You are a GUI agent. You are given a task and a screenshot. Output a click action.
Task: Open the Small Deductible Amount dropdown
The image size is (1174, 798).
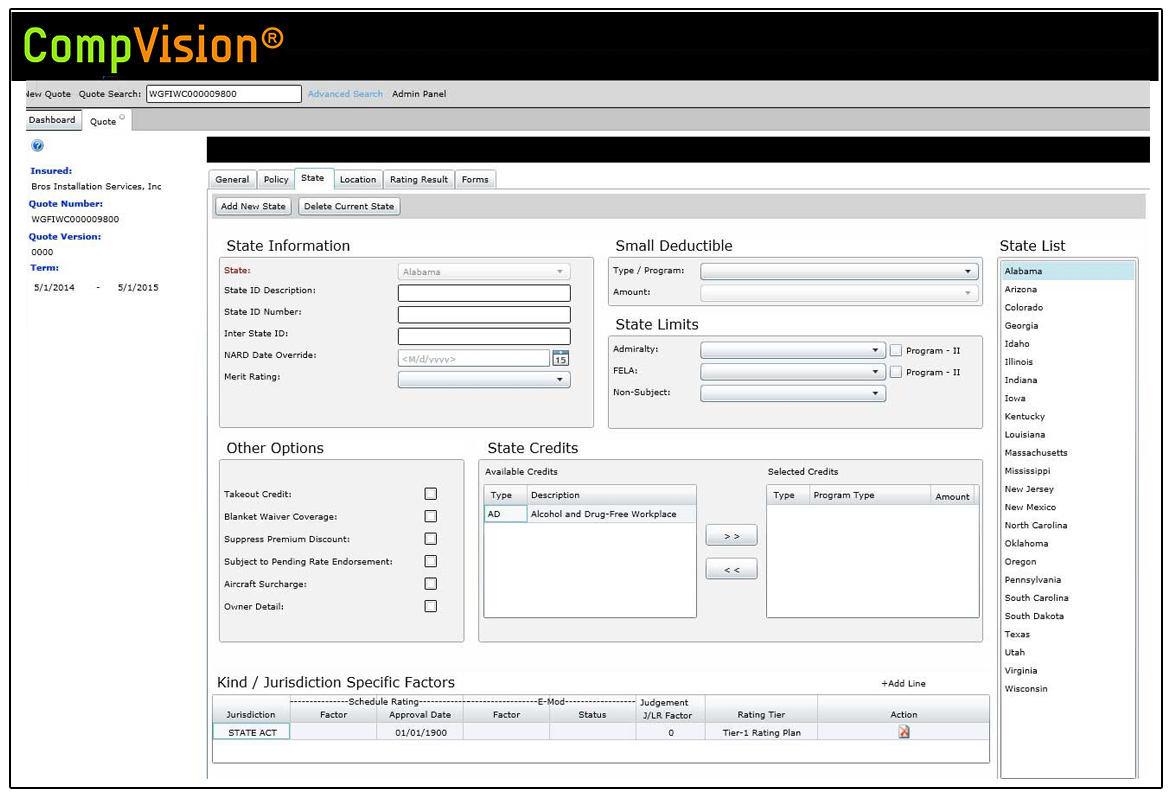coord(839,293)
